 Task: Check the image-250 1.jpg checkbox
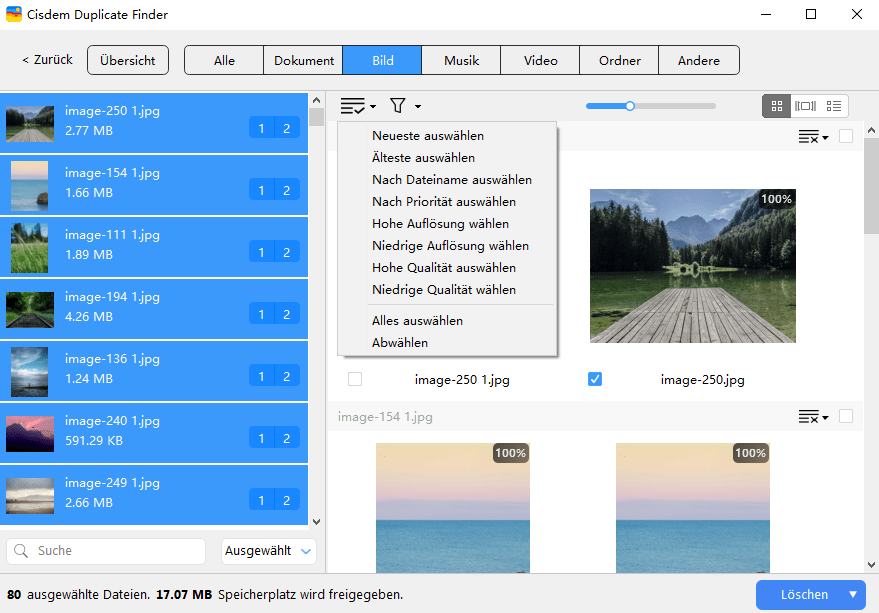[x=354, y=379]
